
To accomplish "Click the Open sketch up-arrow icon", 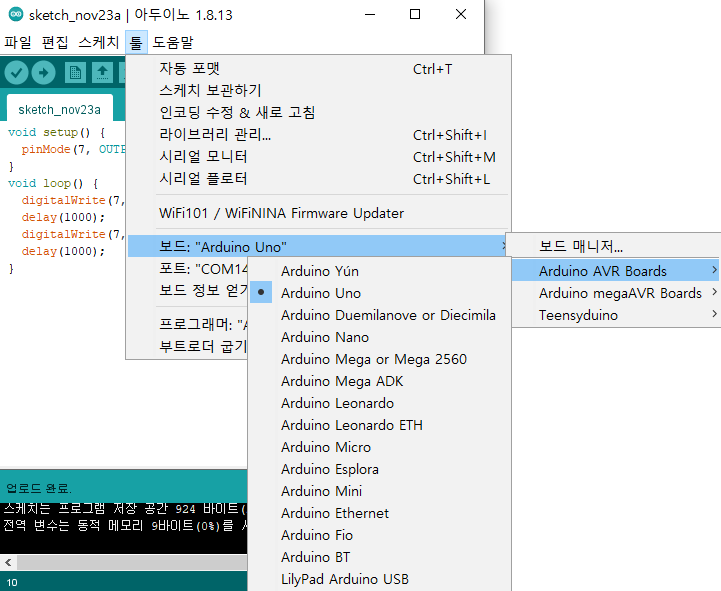I will [103, 73].
